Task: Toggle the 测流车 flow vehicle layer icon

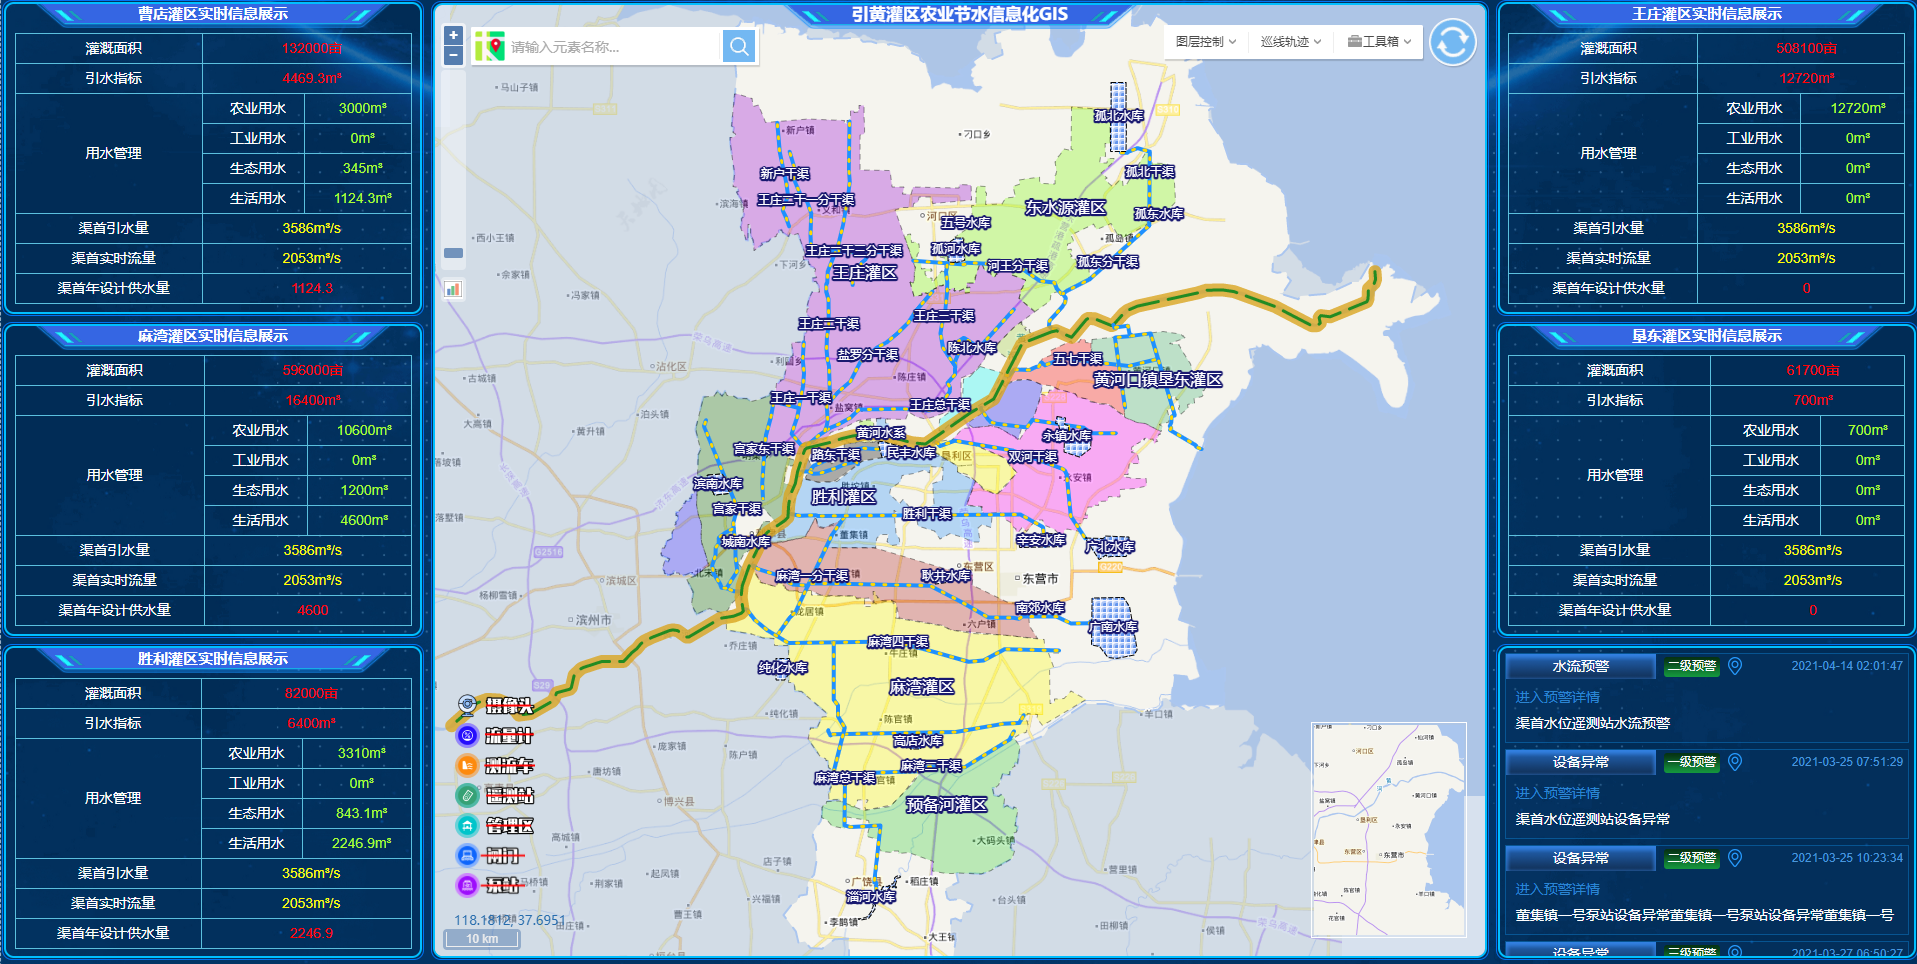Action: click(x=467, y=765)
